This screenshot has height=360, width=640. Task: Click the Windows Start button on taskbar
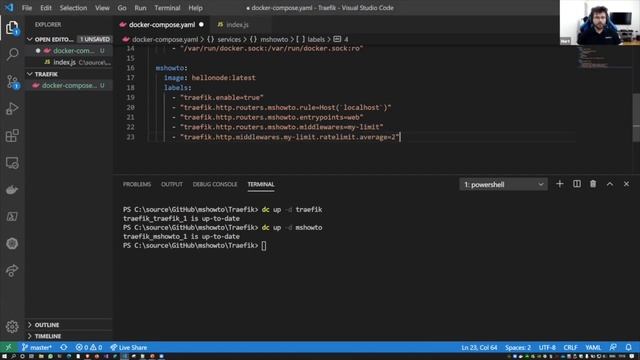[x=4, y=356]
